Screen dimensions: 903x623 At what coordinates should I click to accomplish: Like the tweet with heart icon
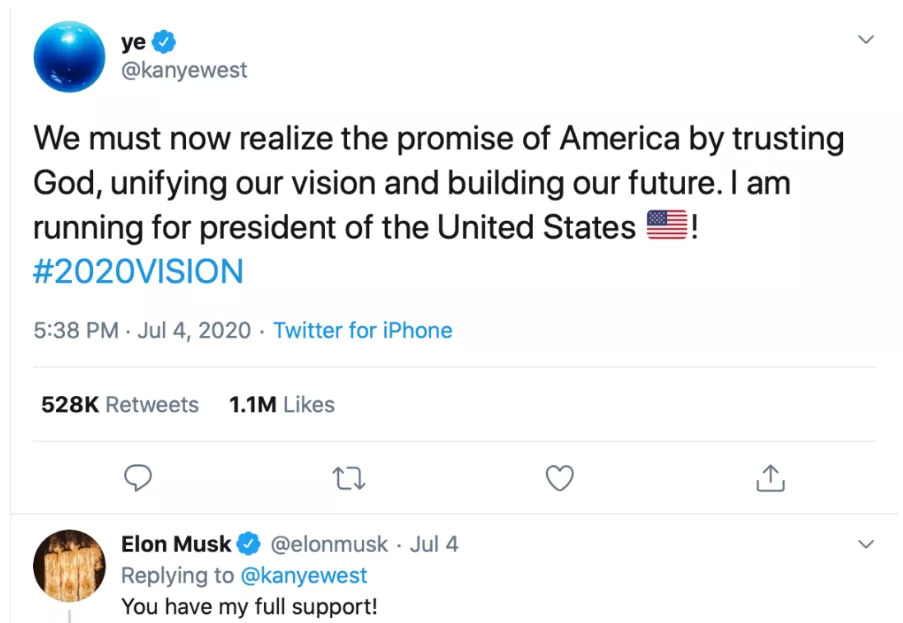pos(560,479)
